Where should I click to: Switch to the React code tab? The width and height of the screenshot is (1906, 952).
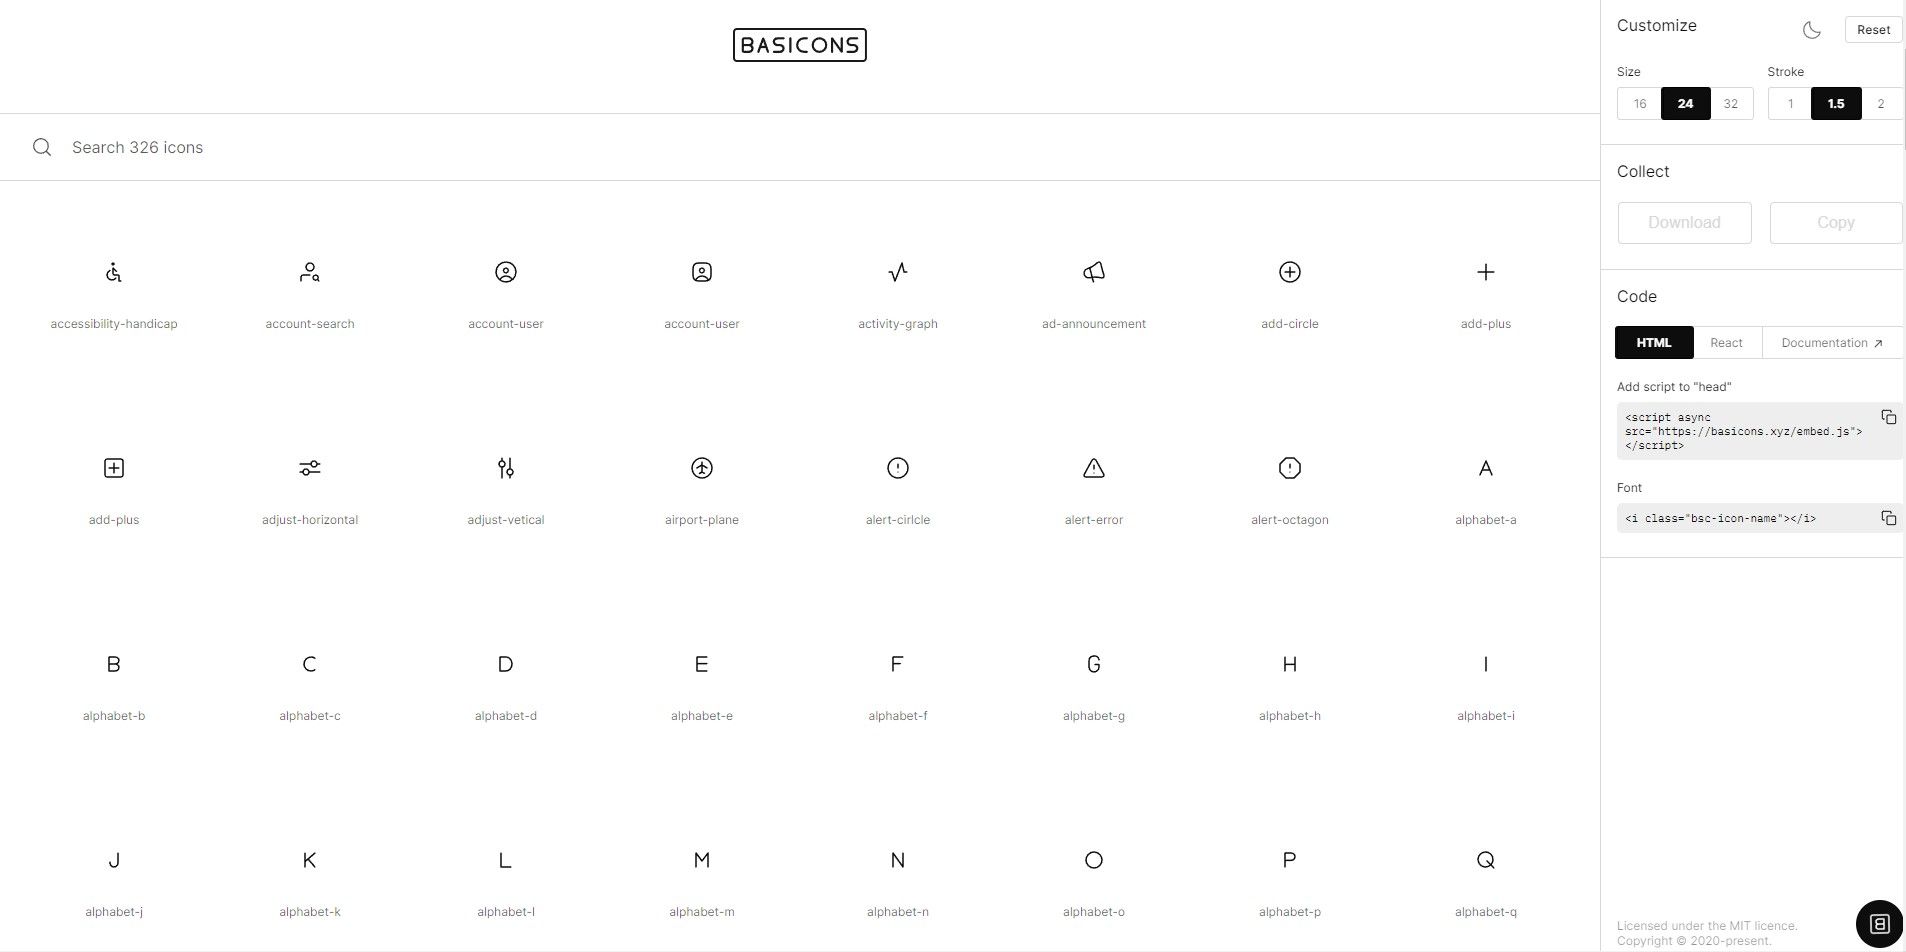[x=1727, y=343]
